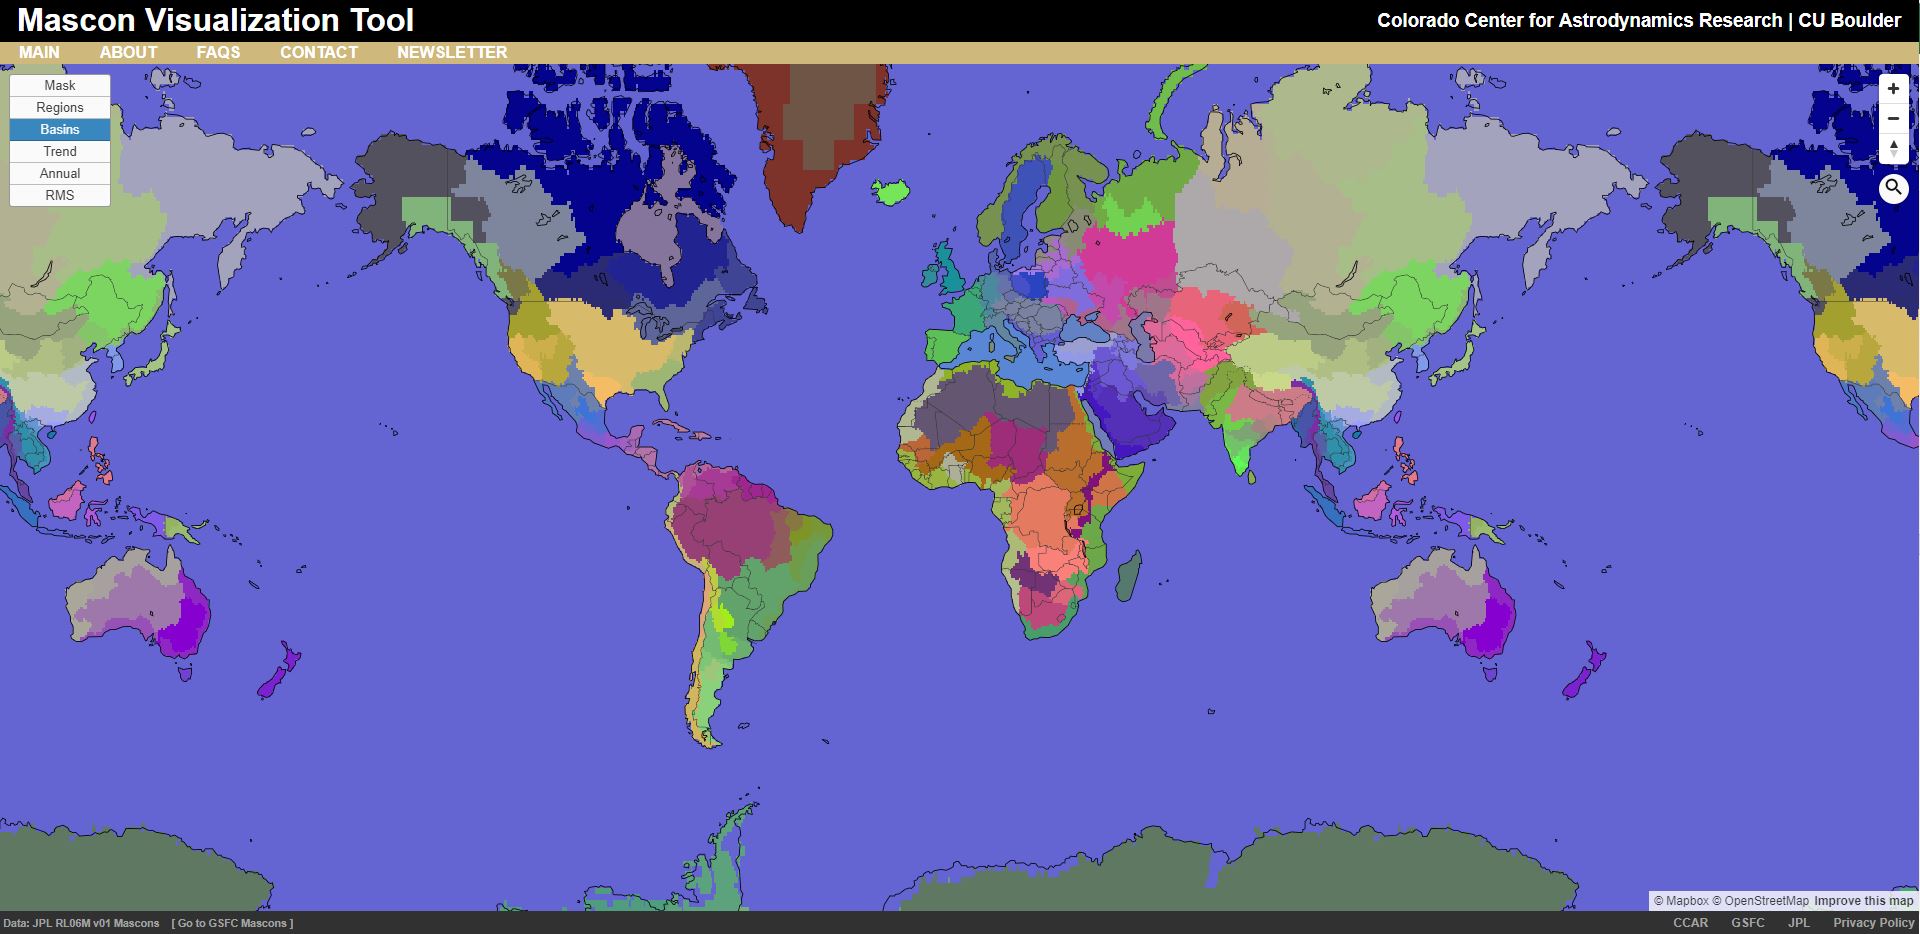Image resolution: width=1920 pixels, height=934 pixels.
Task: Open the NEWSLETTER menu item
Action: [452, 52]
